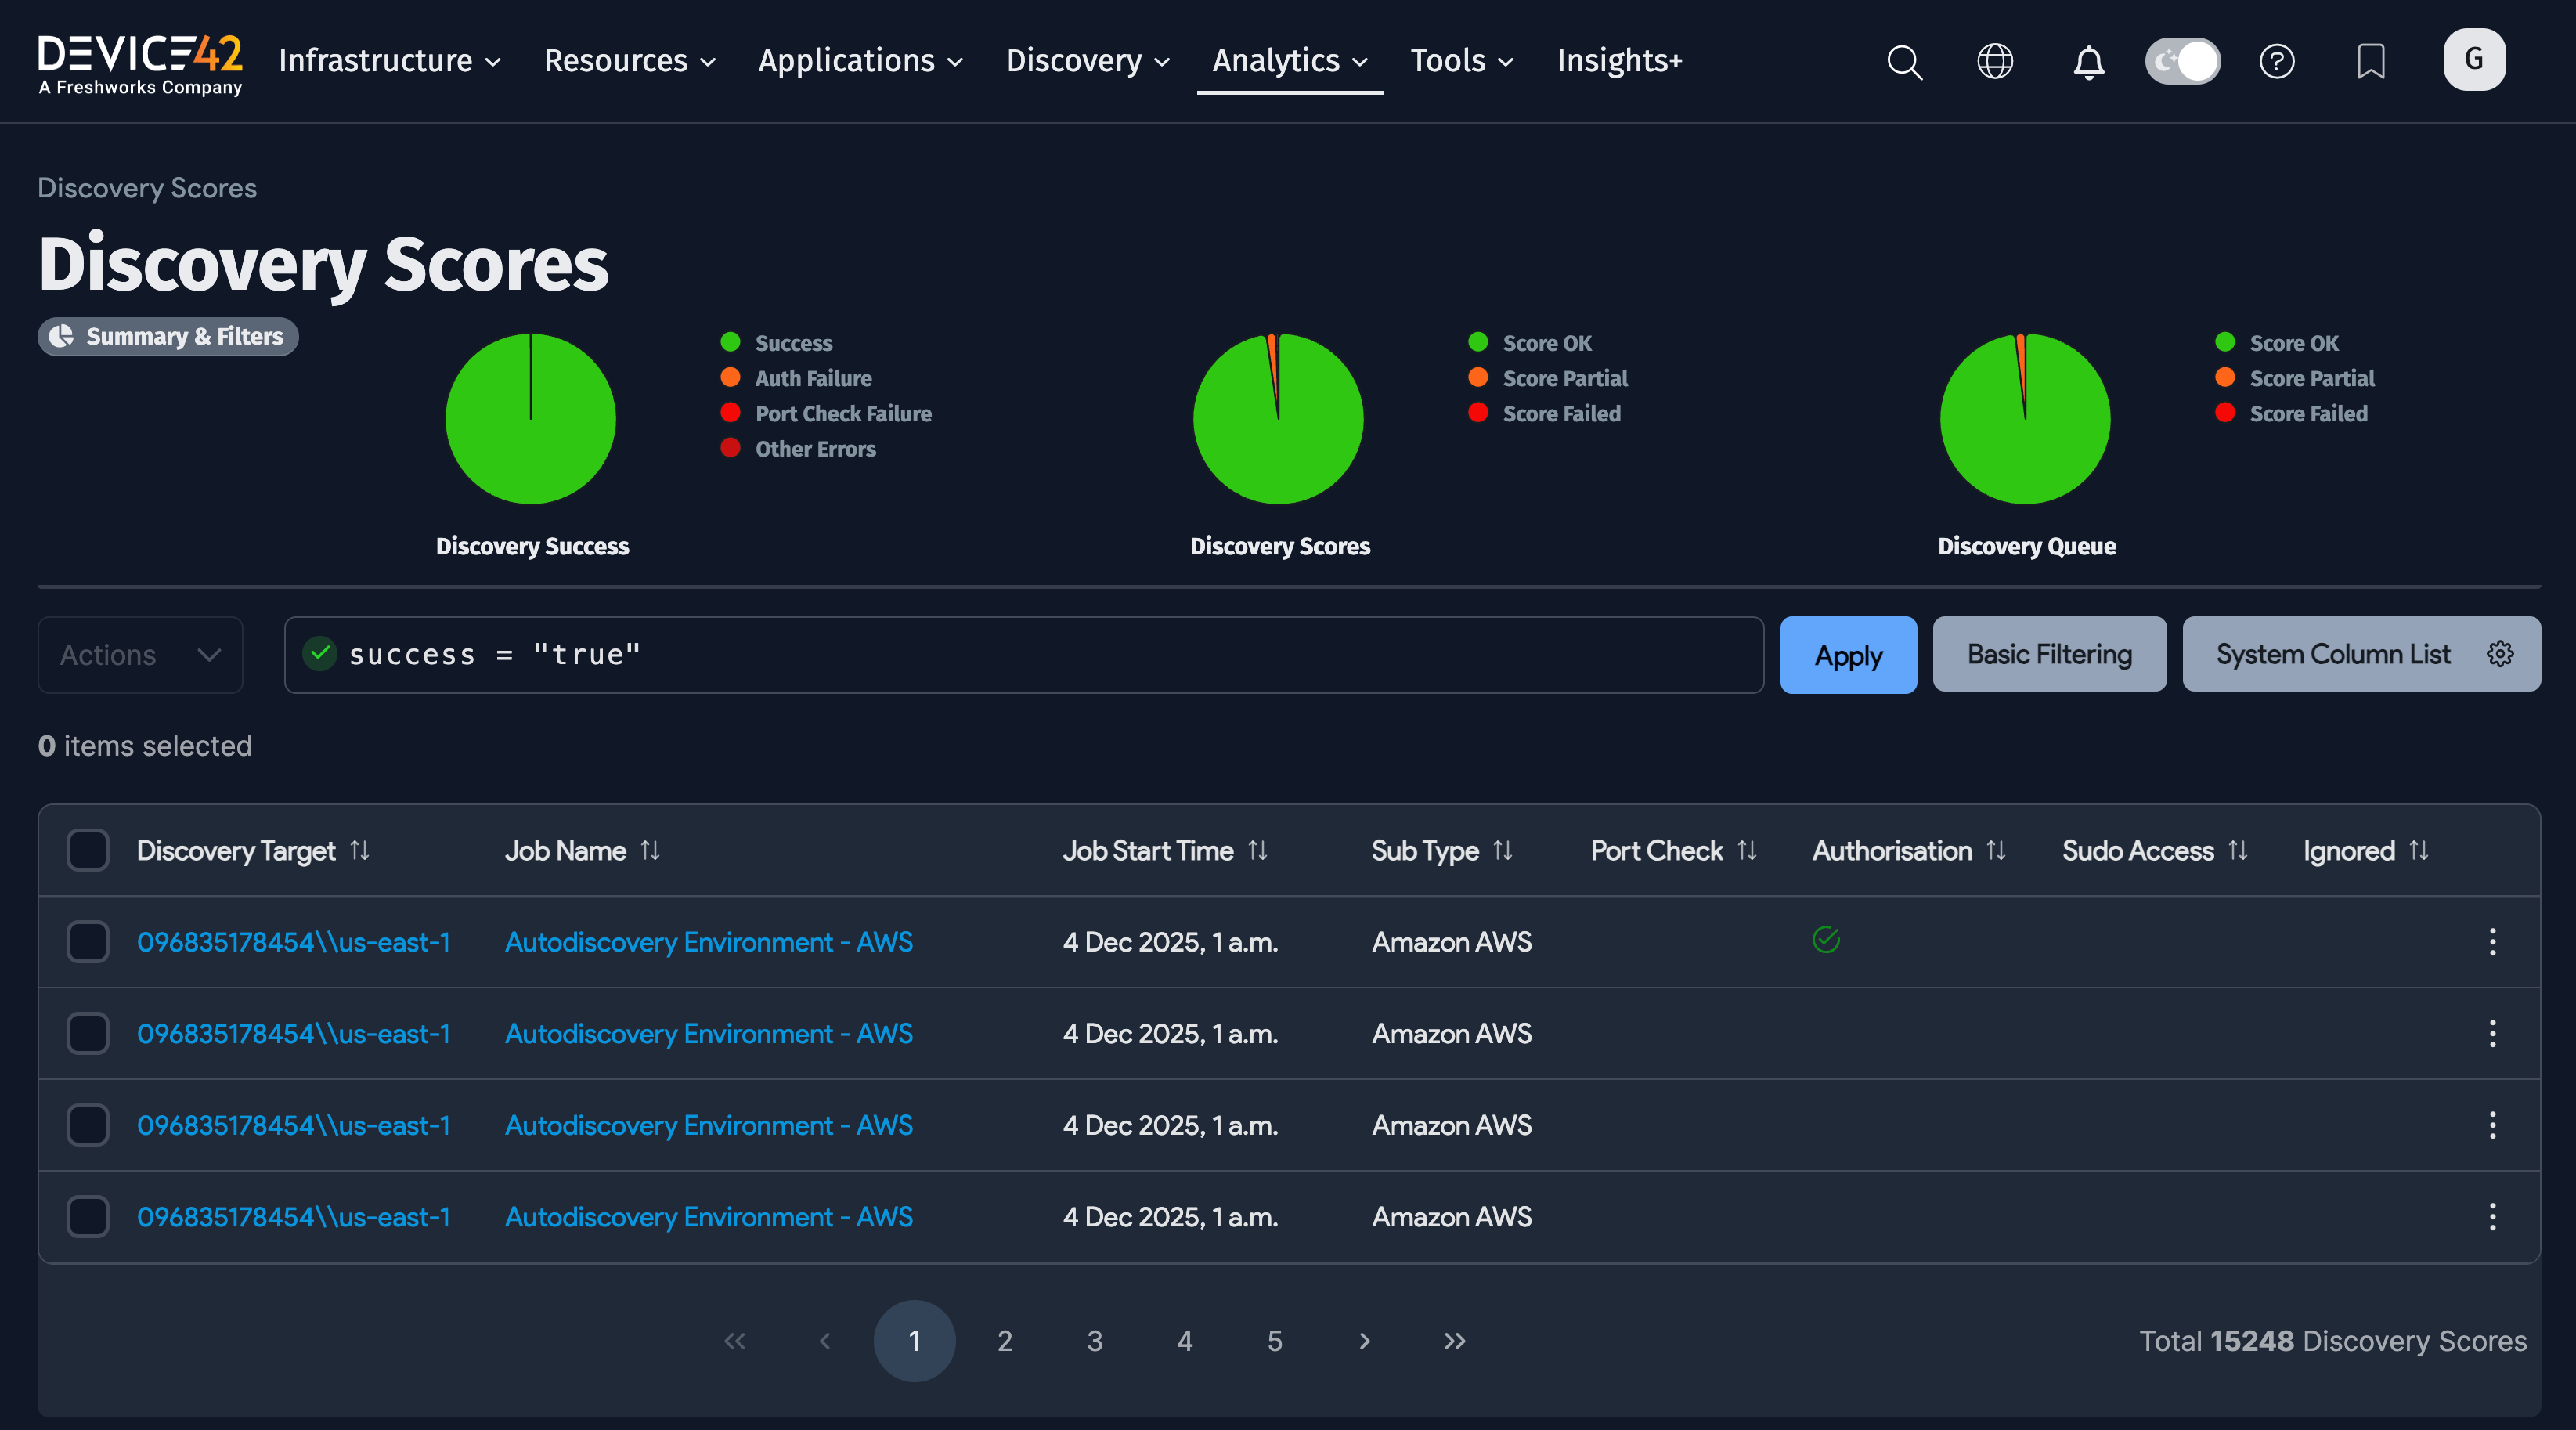Viewport: 2576px width, 1430px height.
Task: Open the notifications bell
Action: click(2089, 61)
